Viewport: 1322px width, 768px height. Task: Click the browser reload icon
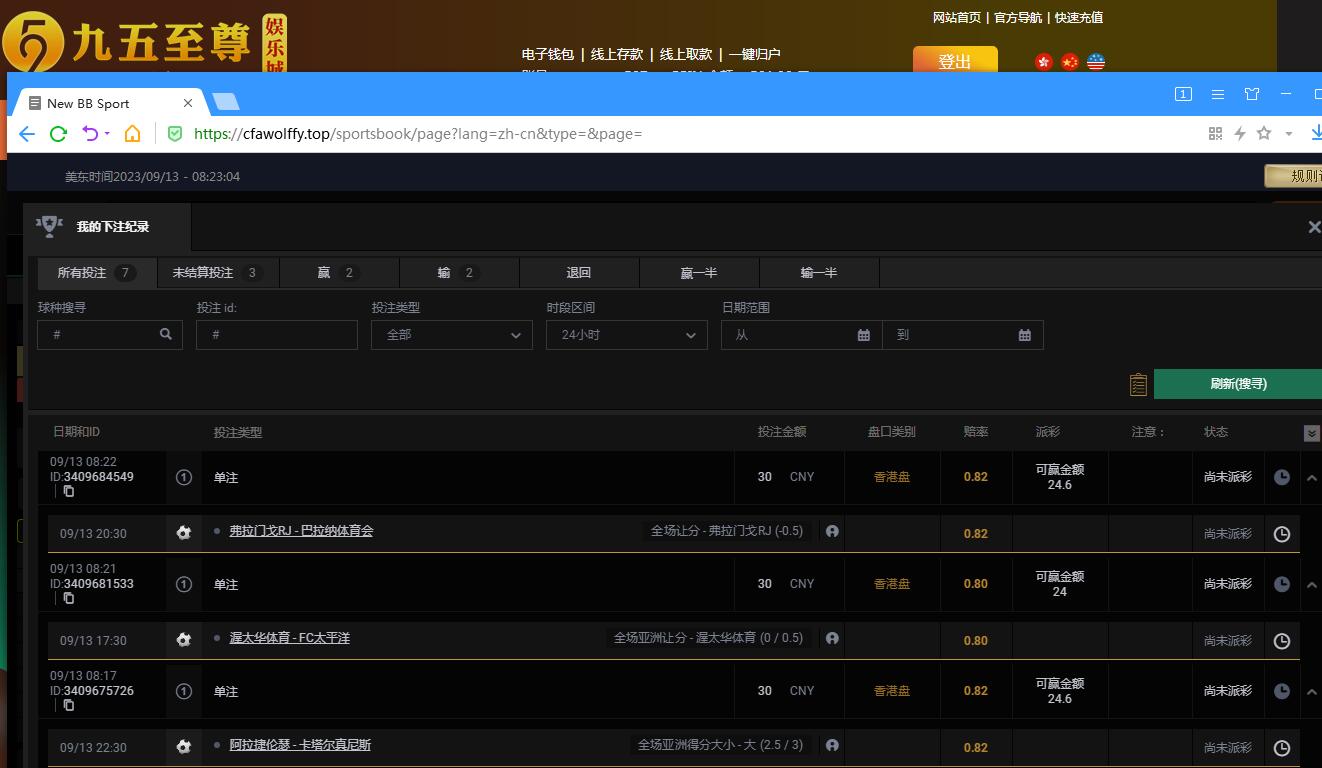tap(58, 134)
